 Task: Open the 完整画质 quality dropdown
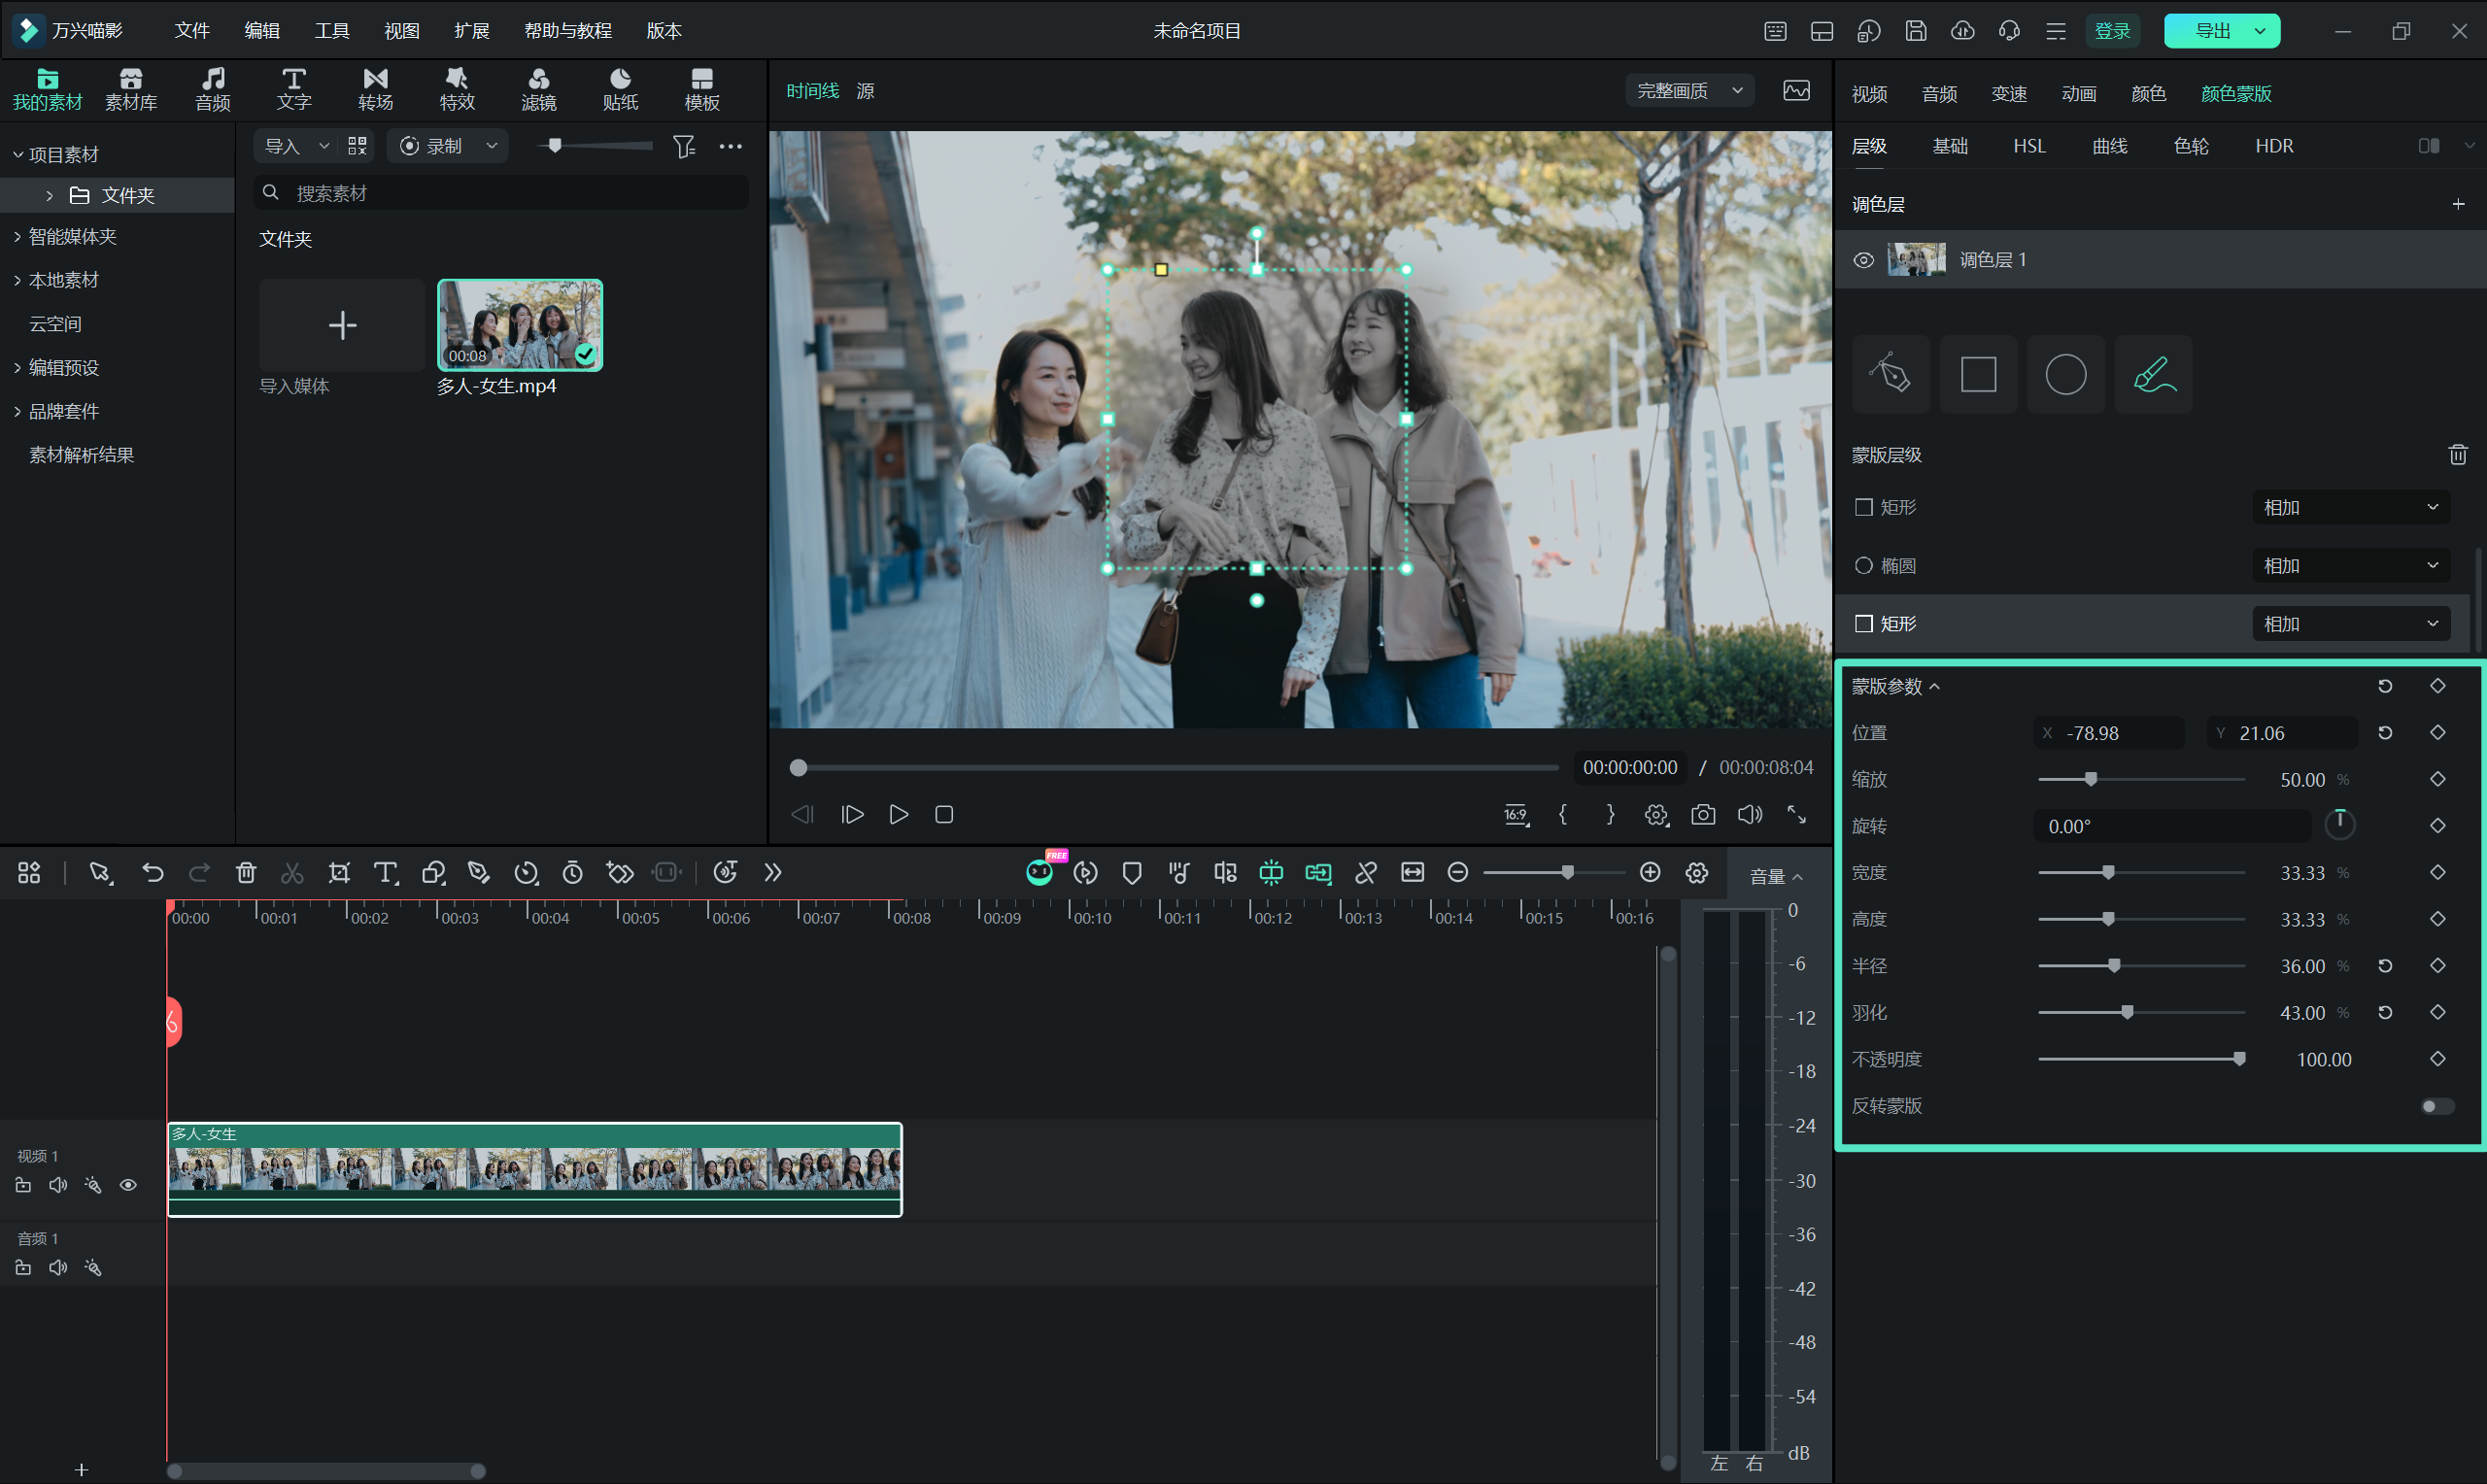tap(1689, 91)
